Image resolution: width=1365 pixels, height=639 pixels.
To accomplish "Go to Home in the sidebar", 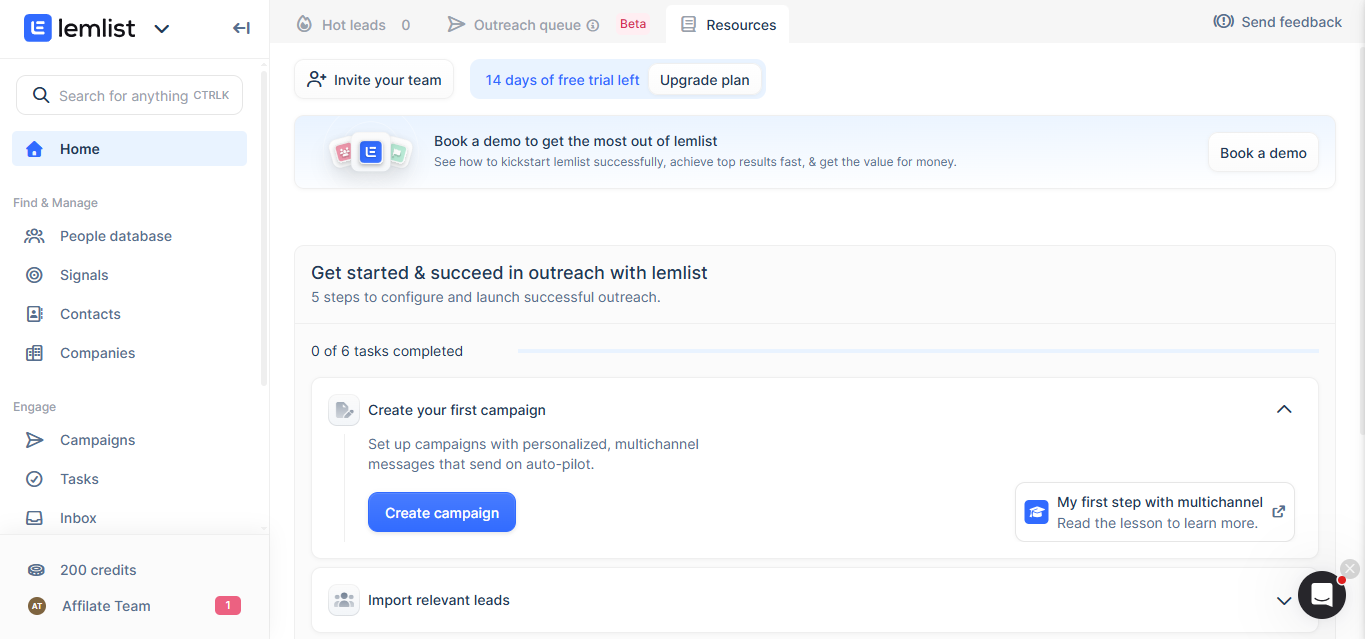I will [129, 149].
